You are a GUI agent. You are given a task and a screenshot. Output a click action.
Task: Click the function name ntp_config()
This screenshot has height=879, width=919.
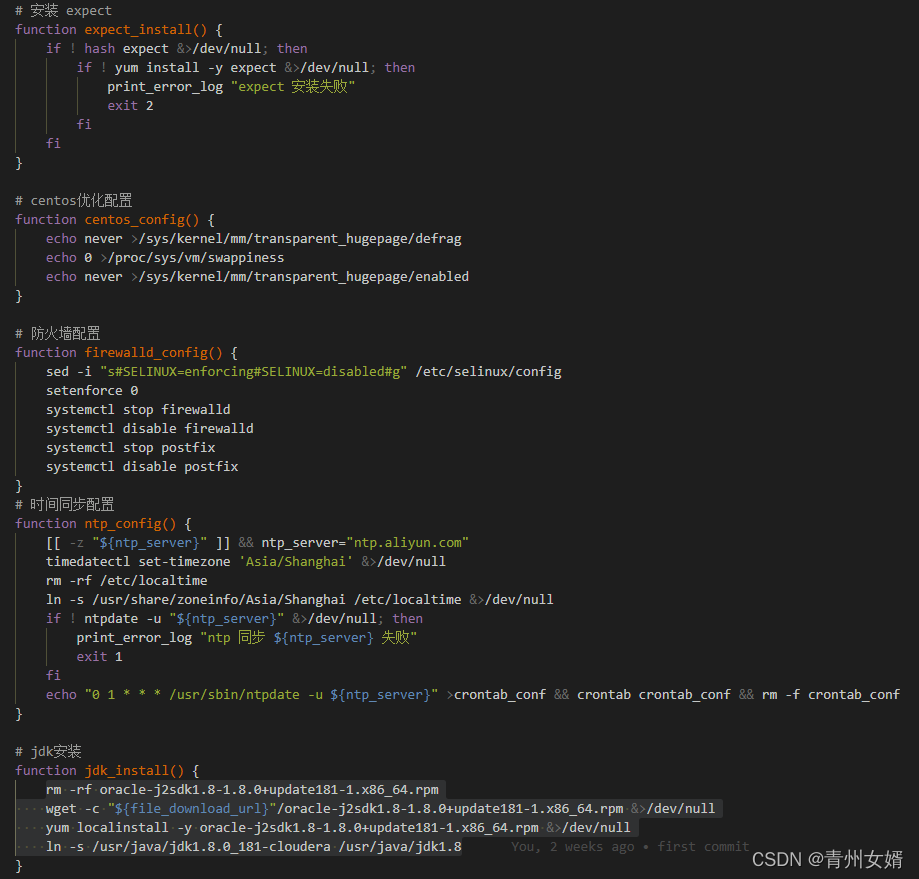(x=130, y=524)
